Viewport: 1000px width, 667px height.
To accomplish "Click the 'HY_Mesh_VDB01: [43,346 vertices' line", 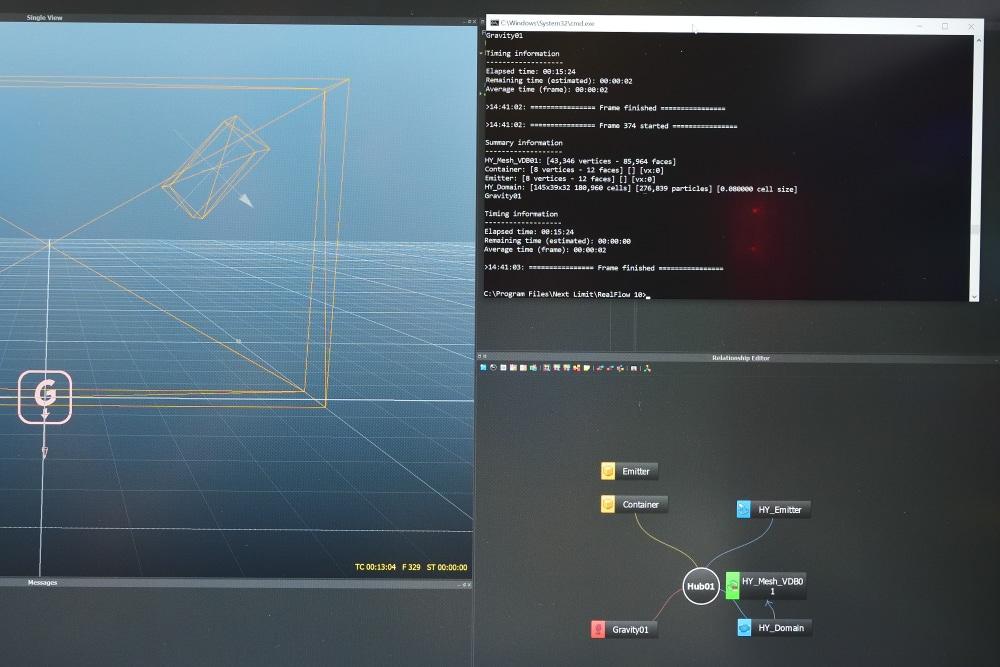I will 580,161.
